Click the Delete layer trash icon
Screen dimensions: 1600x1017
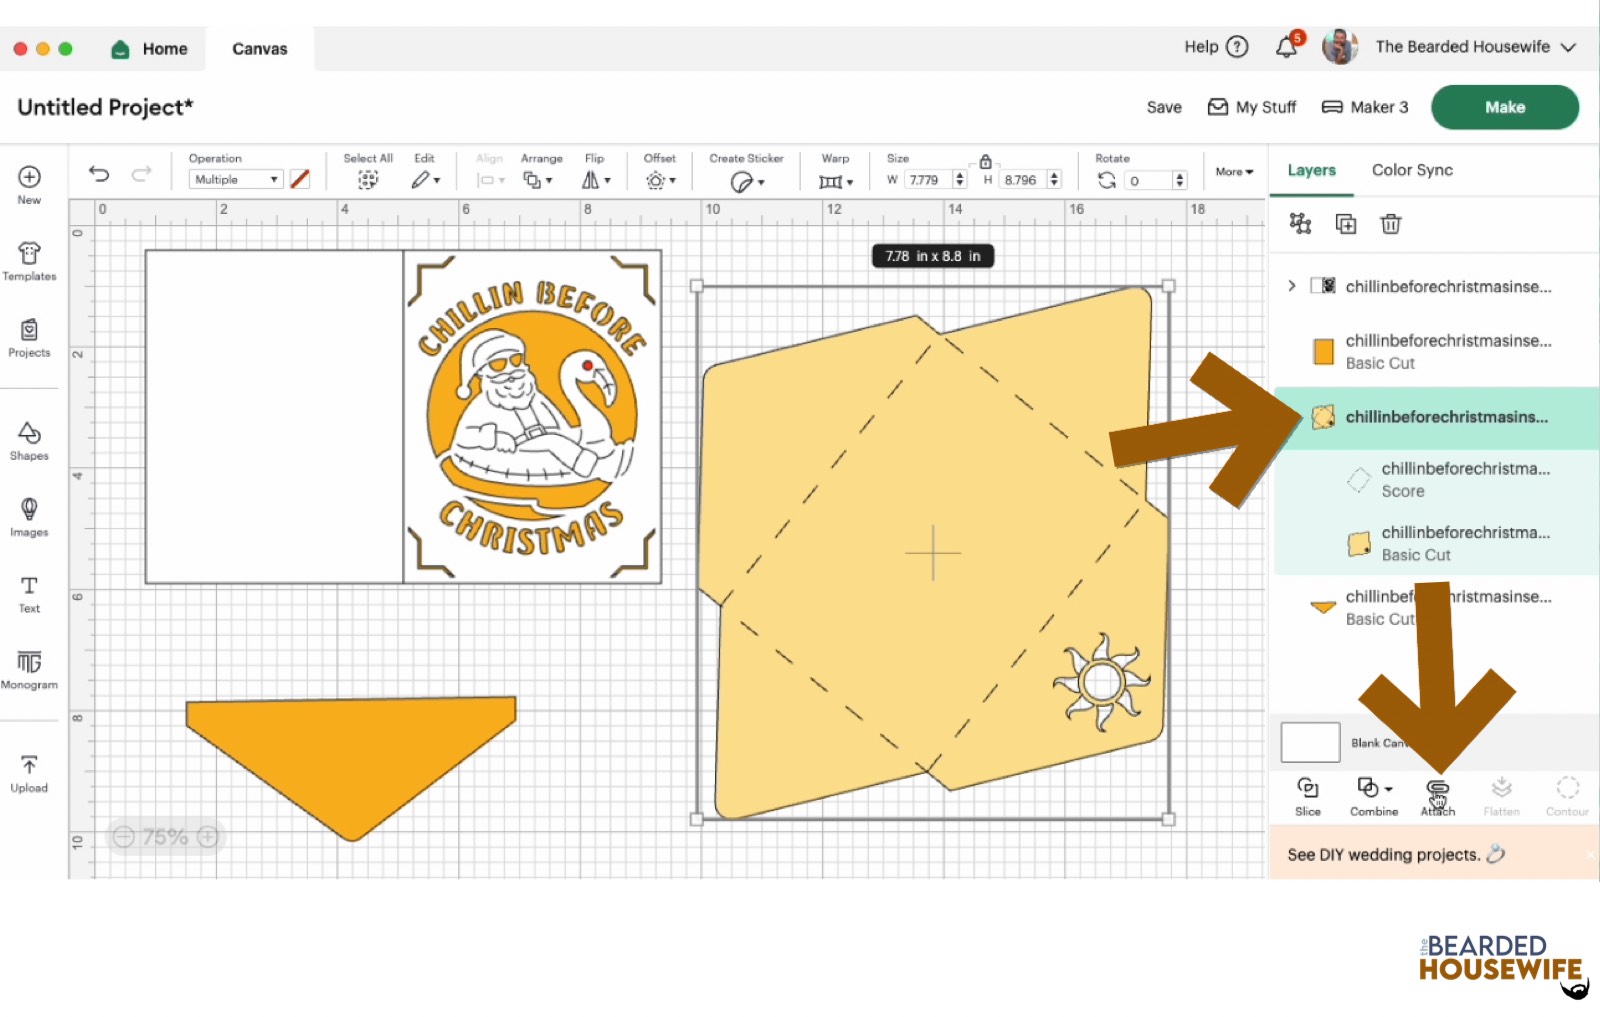tap(1391, 224)
